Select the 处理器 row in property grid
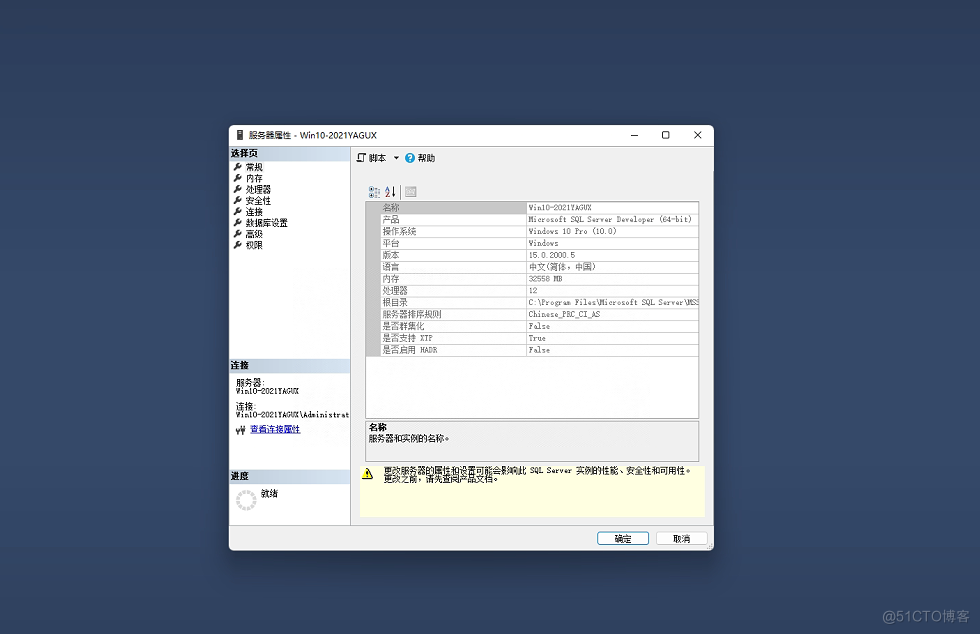The width and height of the screenshot is (980, 634). [532, 291]
